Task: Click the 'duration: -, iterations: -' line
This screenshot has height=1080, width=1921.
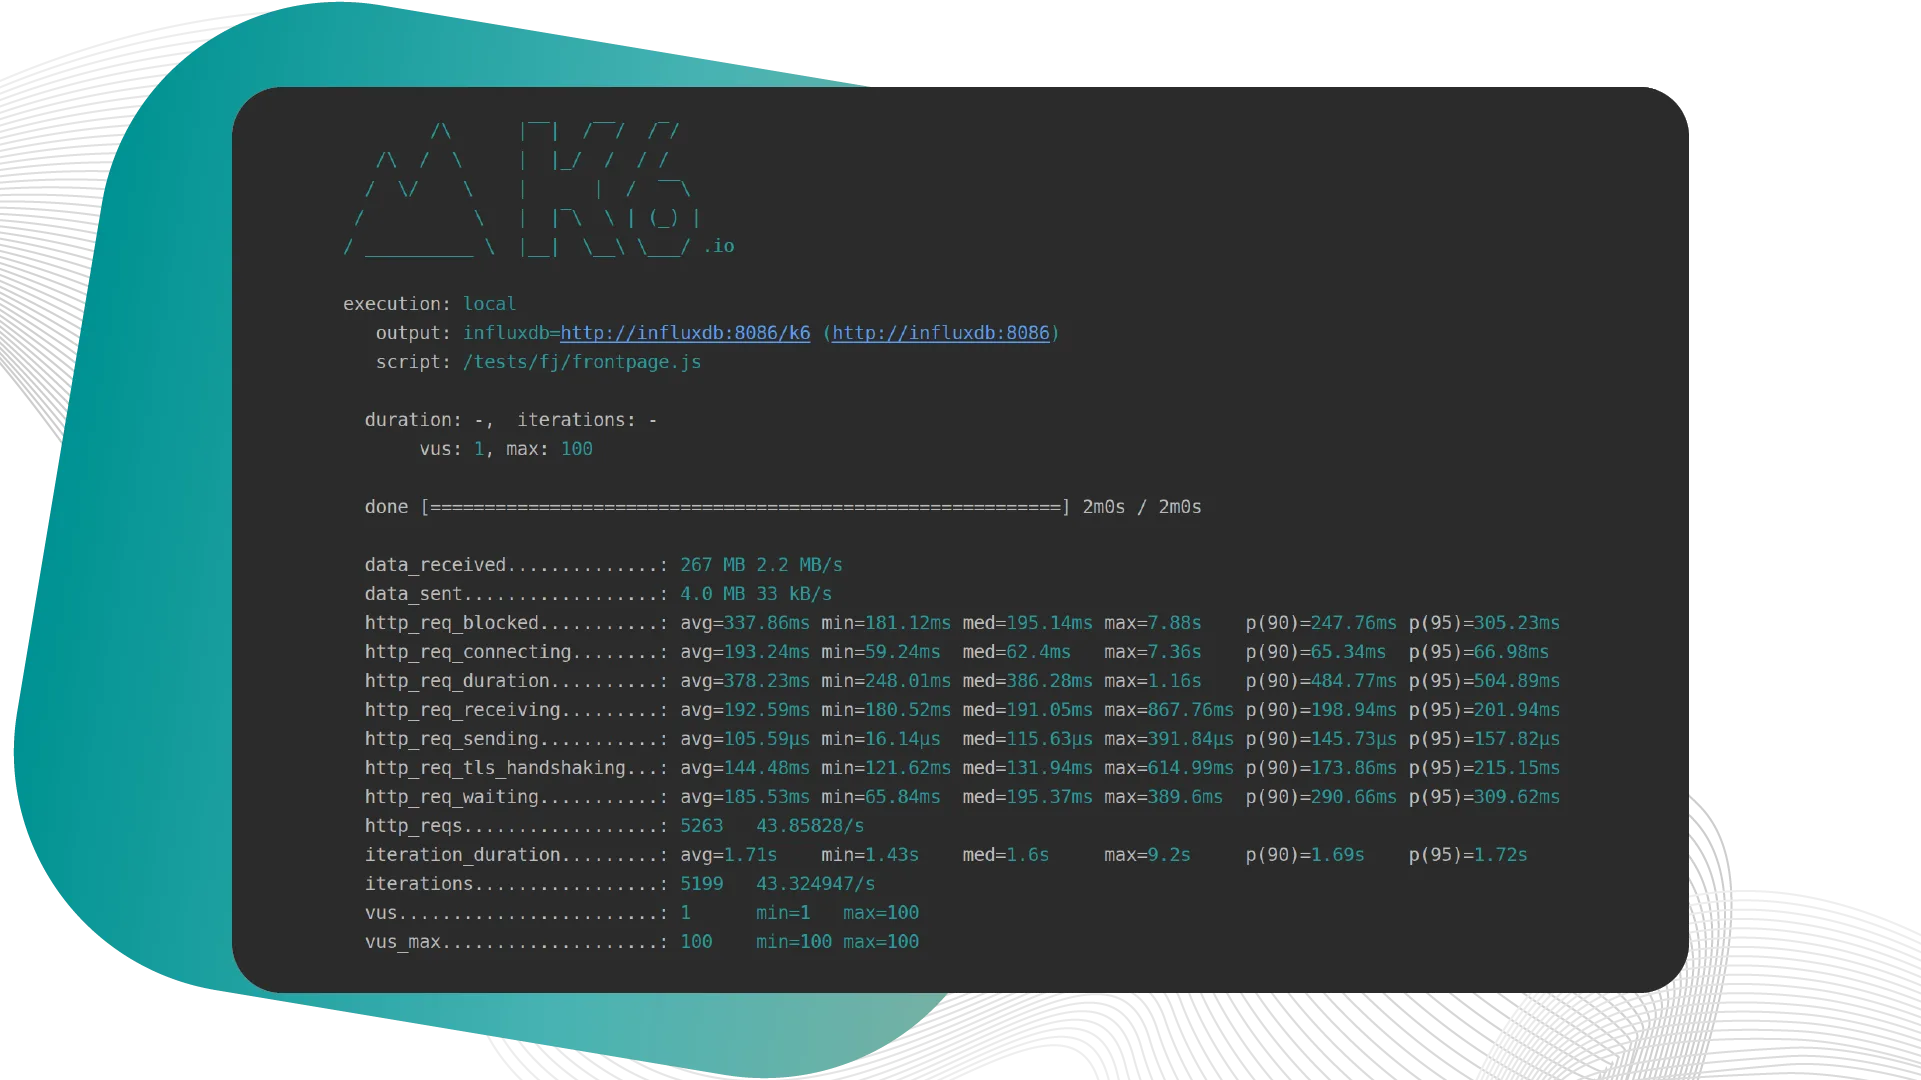Action: tap(511, 420)
